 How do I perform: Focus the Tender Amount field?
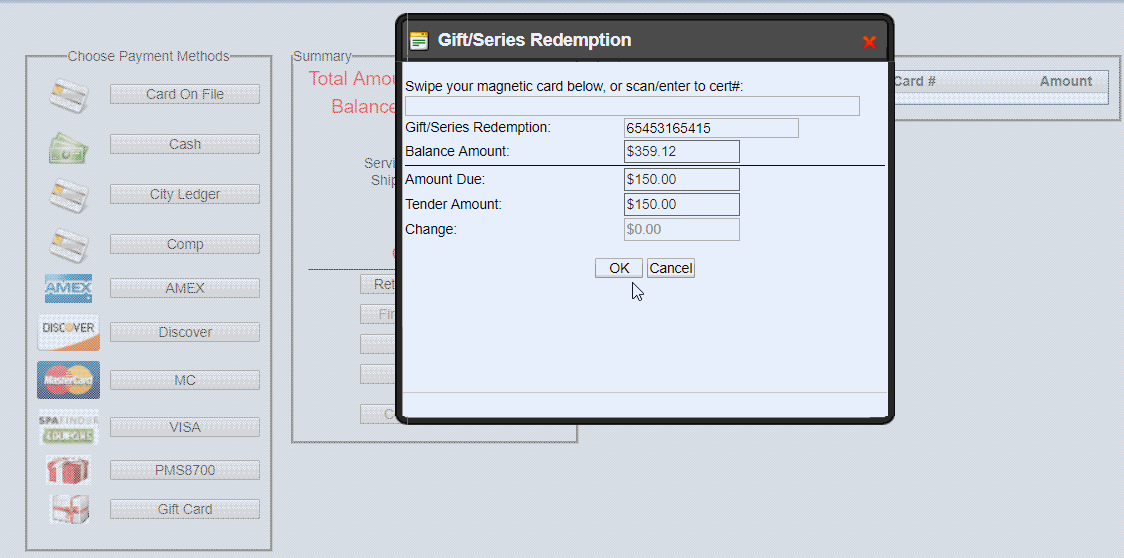tap(682, 205)
